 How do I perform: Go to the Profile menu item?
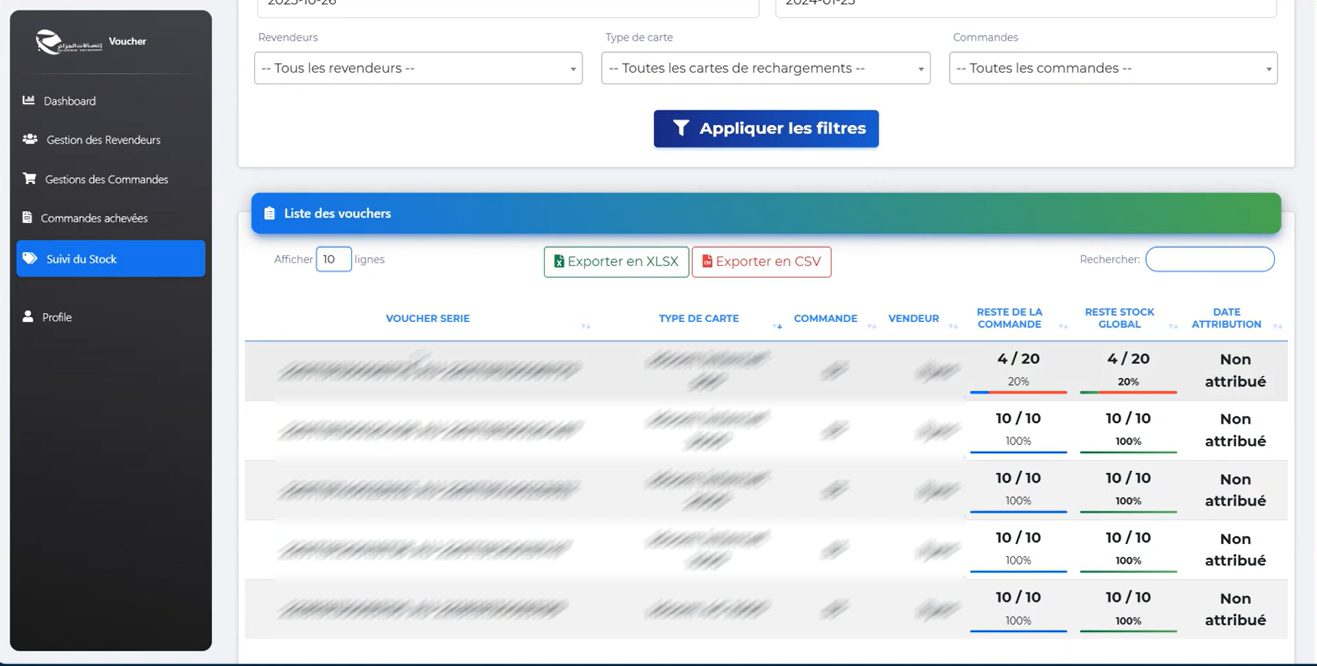pyautogui.click(x=57, y=317)
